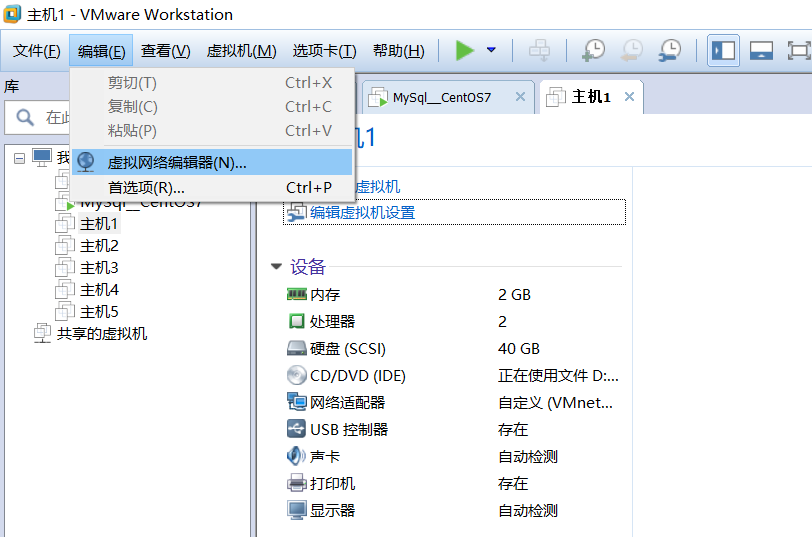Select 首选项(R)... menu entry
Viewport: 812px width, 537px height.
tap(212, 187)
